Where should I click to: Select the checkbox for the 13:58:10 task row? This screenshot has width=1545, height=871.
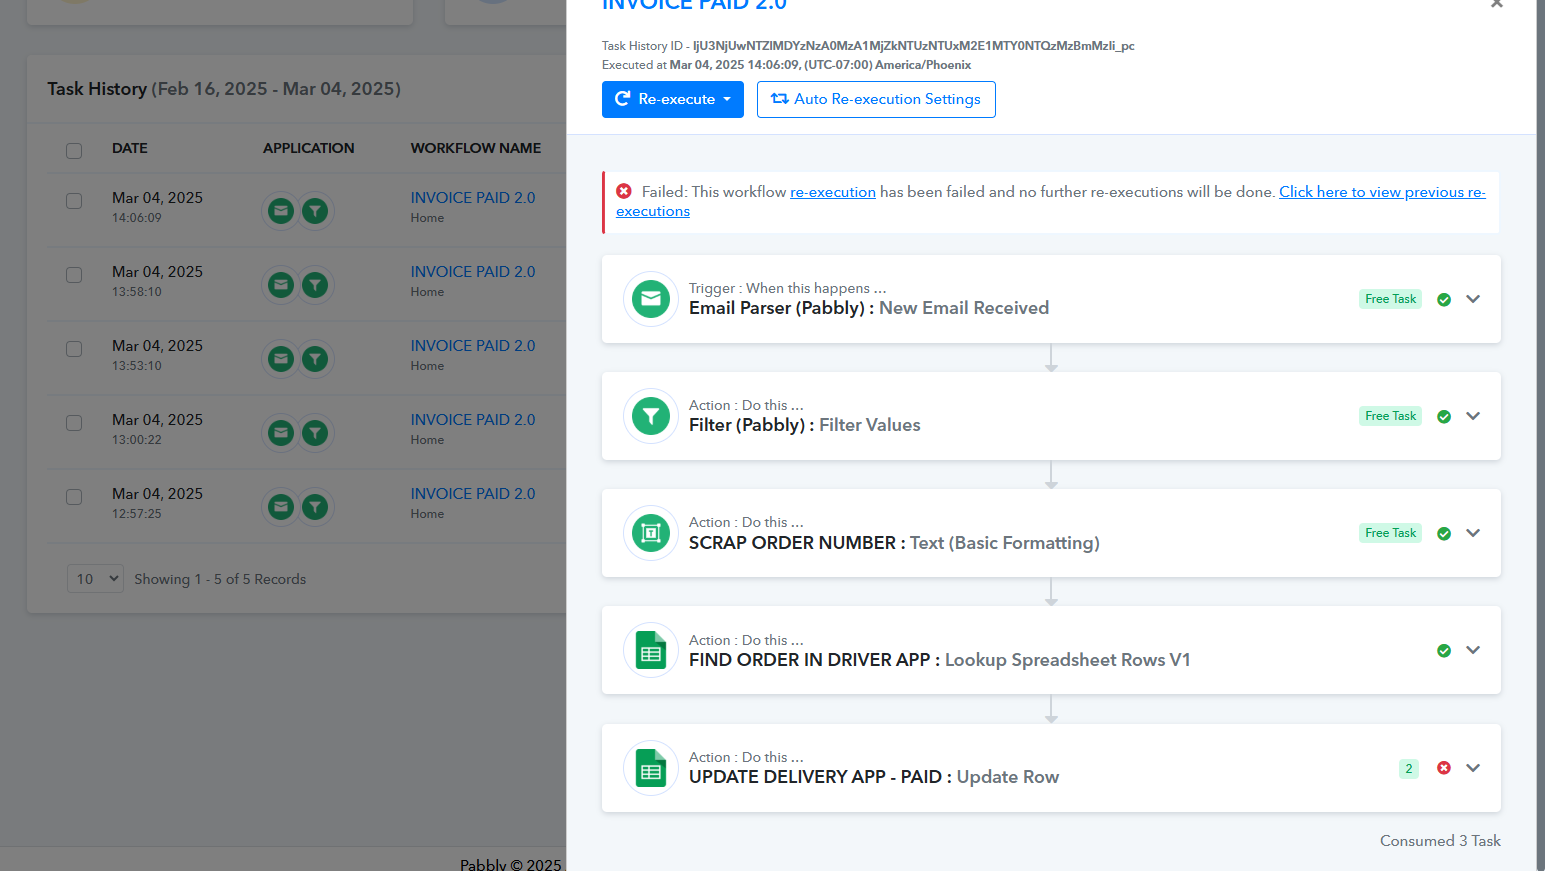coord(74,275)
